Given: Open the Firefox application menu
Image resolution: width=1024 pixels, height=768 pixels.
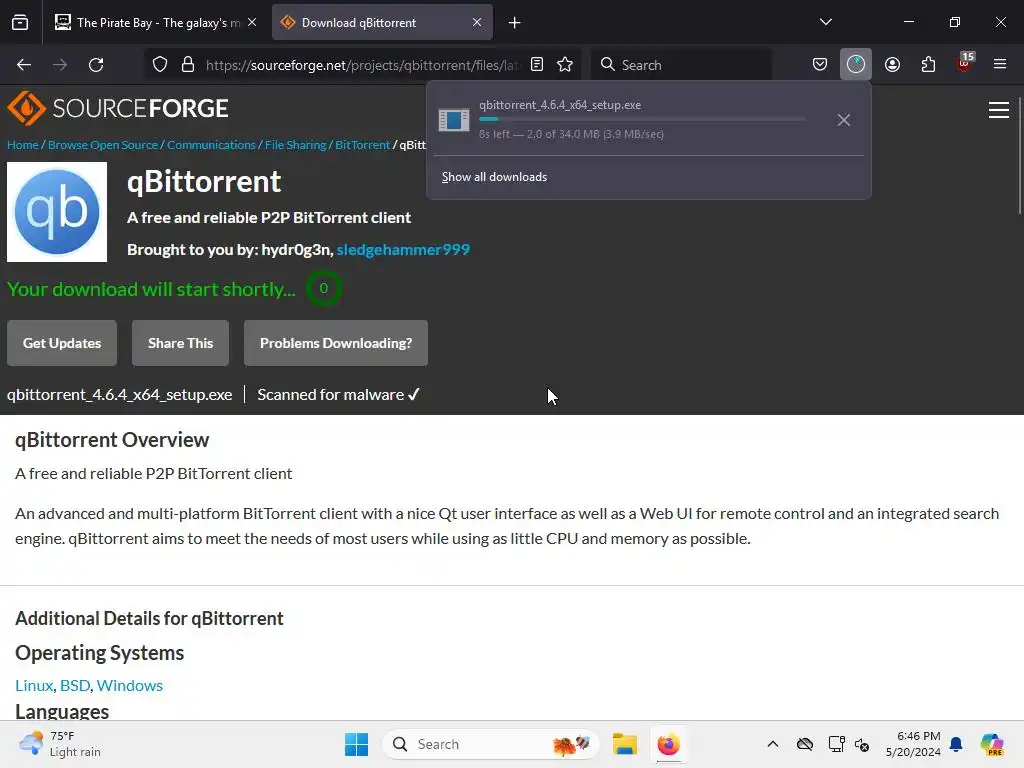Looking at the screenshot, I should coord(1000,65).
